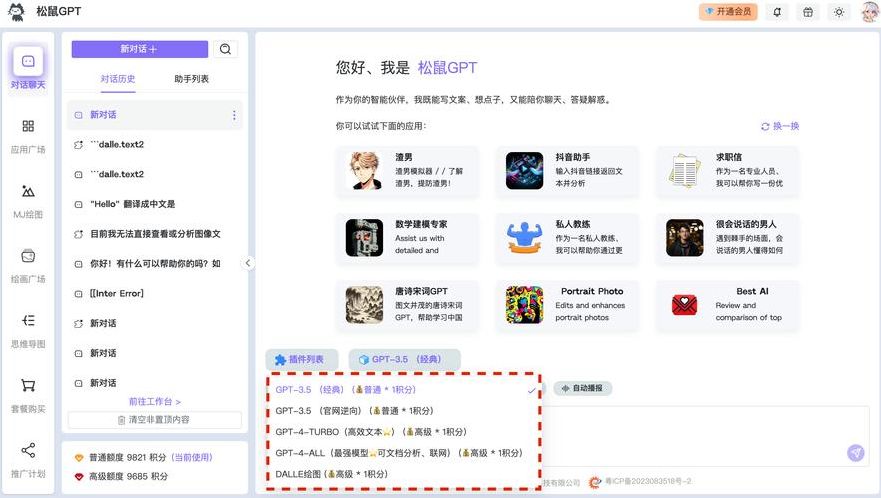This screenshot has height=498, width=881.
Task: Click the 新对话+ button
Action: tap(139, 49)
